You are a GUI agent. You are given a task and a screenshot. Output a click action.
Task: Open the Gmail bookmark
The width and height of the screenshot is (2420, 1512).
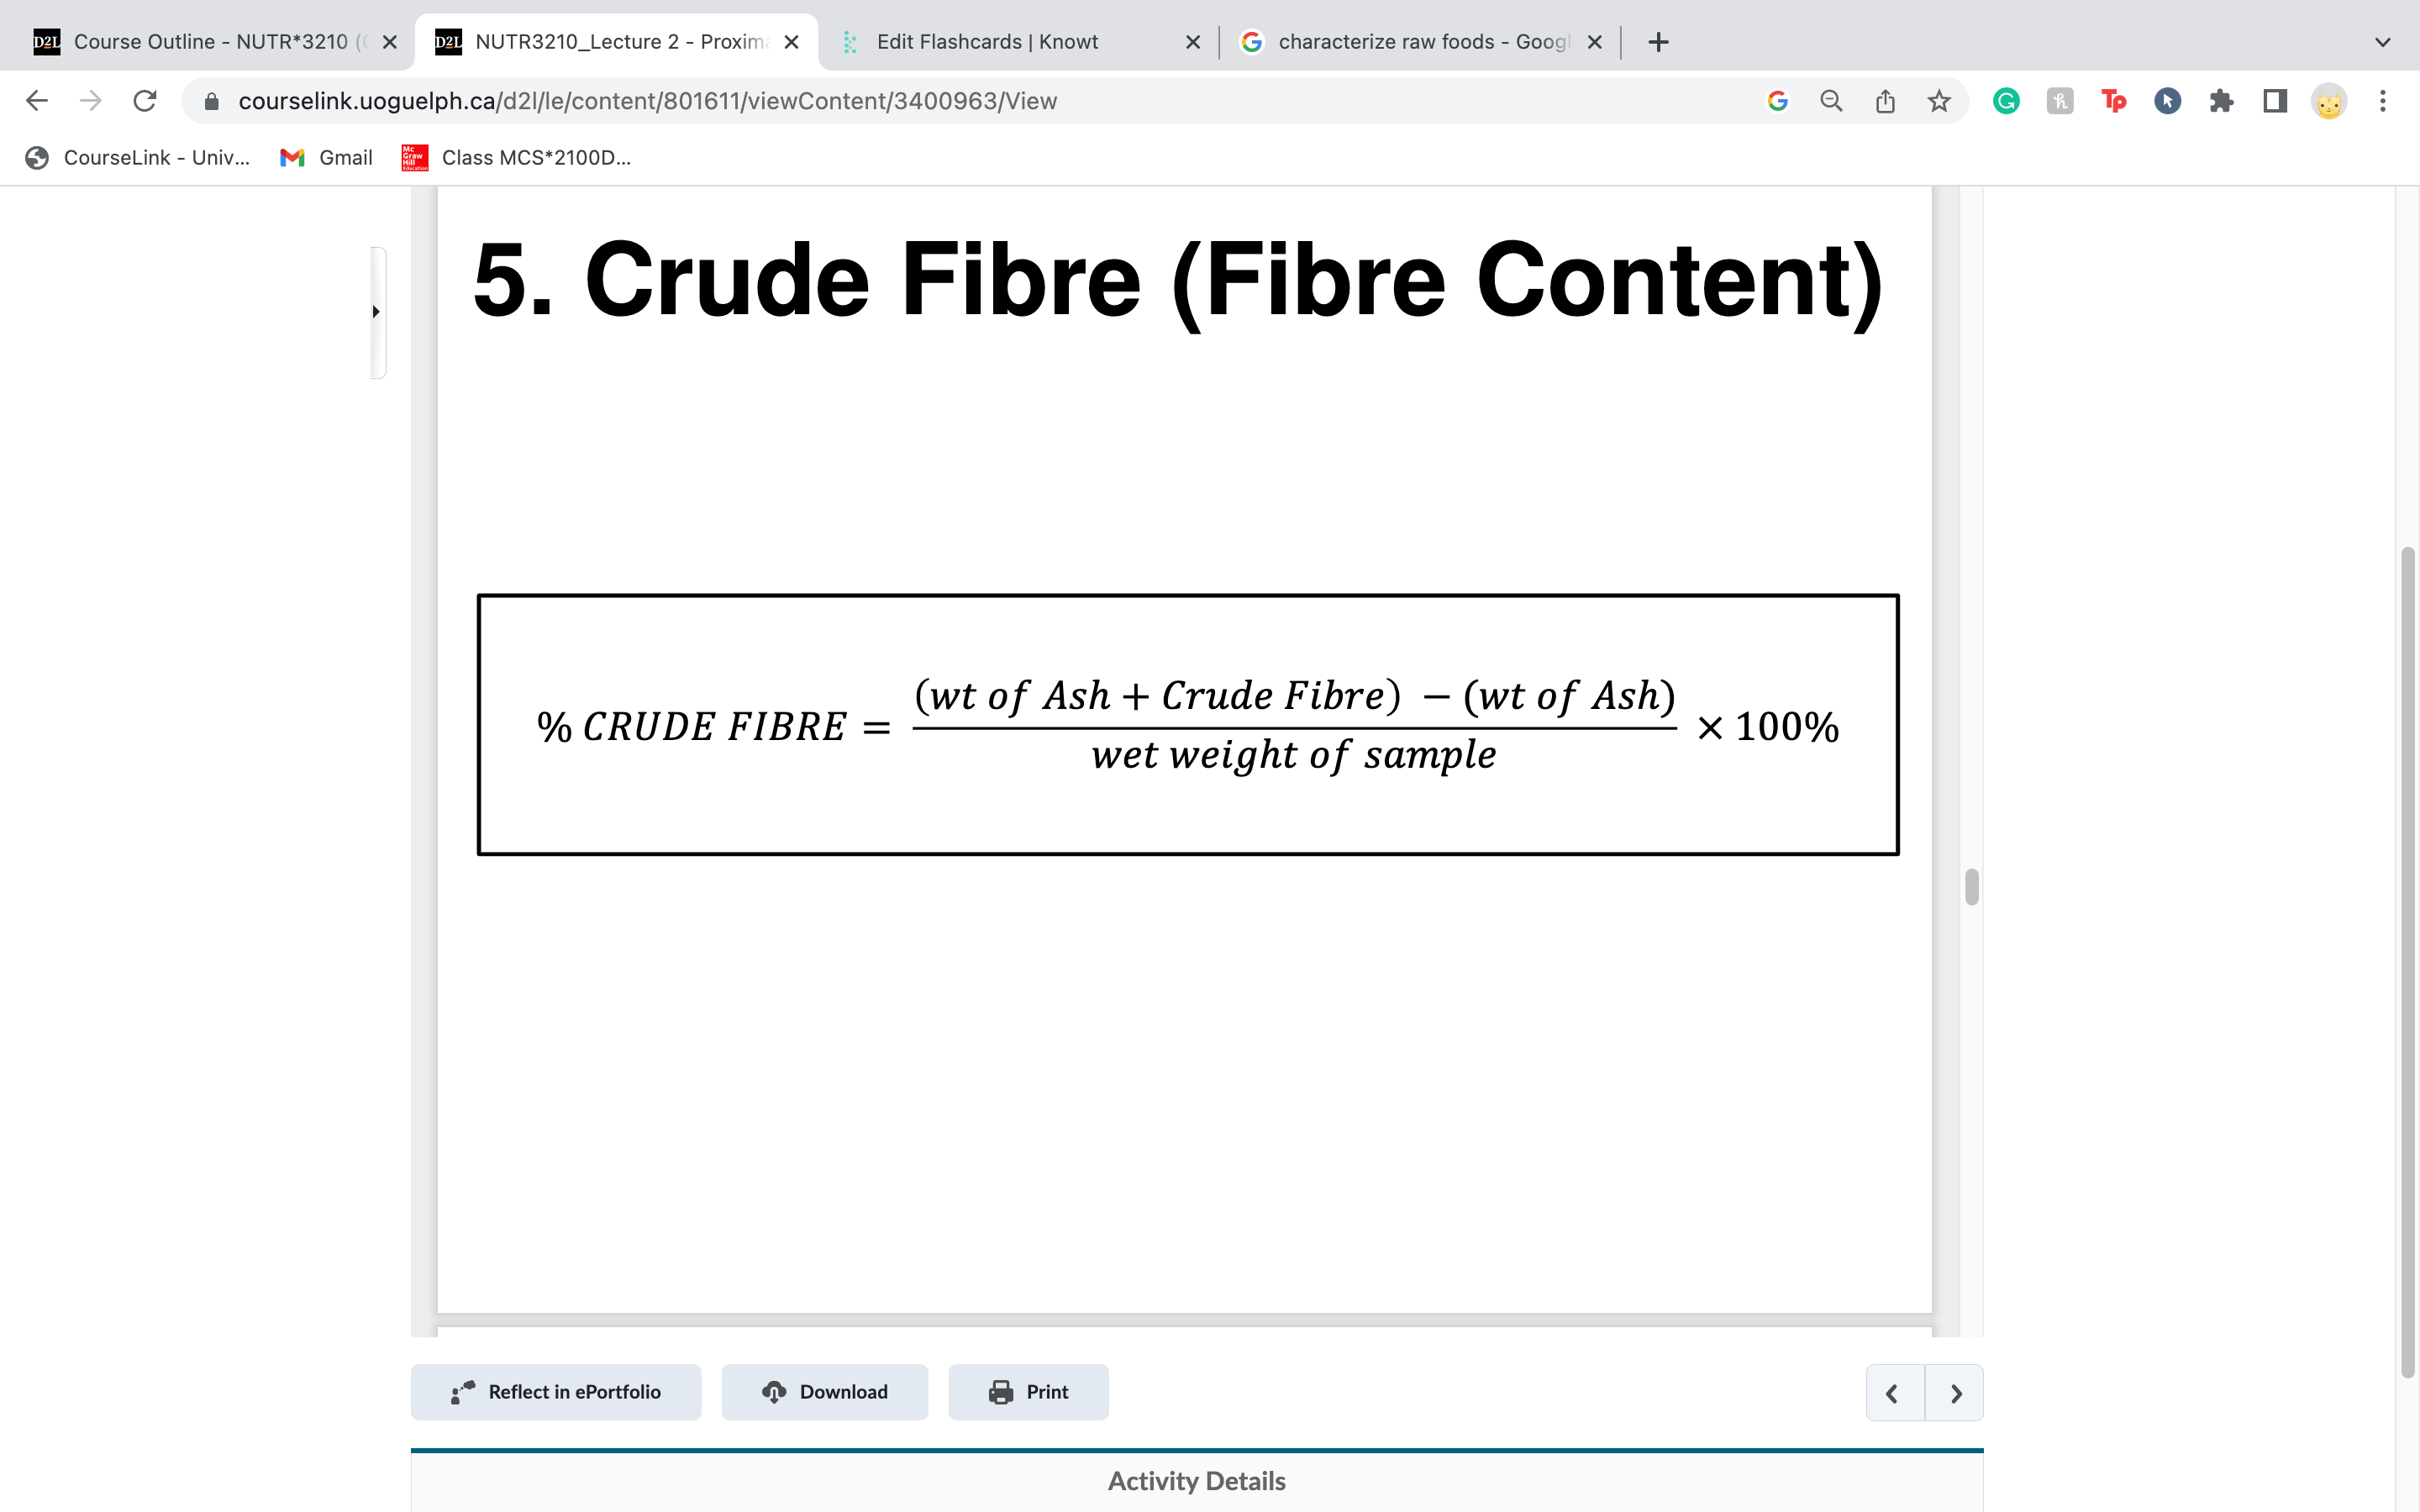pos(325,157)
